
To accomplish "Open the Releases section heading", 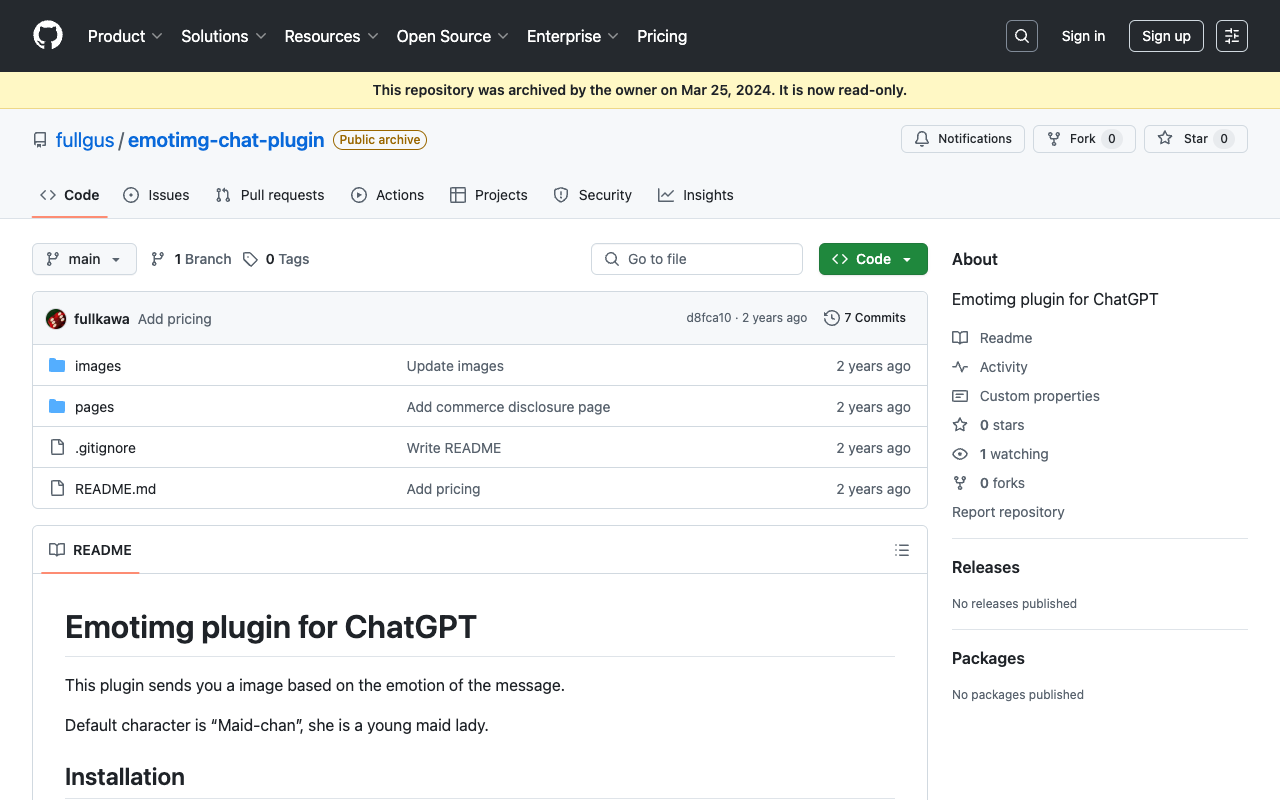I will (986, 567).
